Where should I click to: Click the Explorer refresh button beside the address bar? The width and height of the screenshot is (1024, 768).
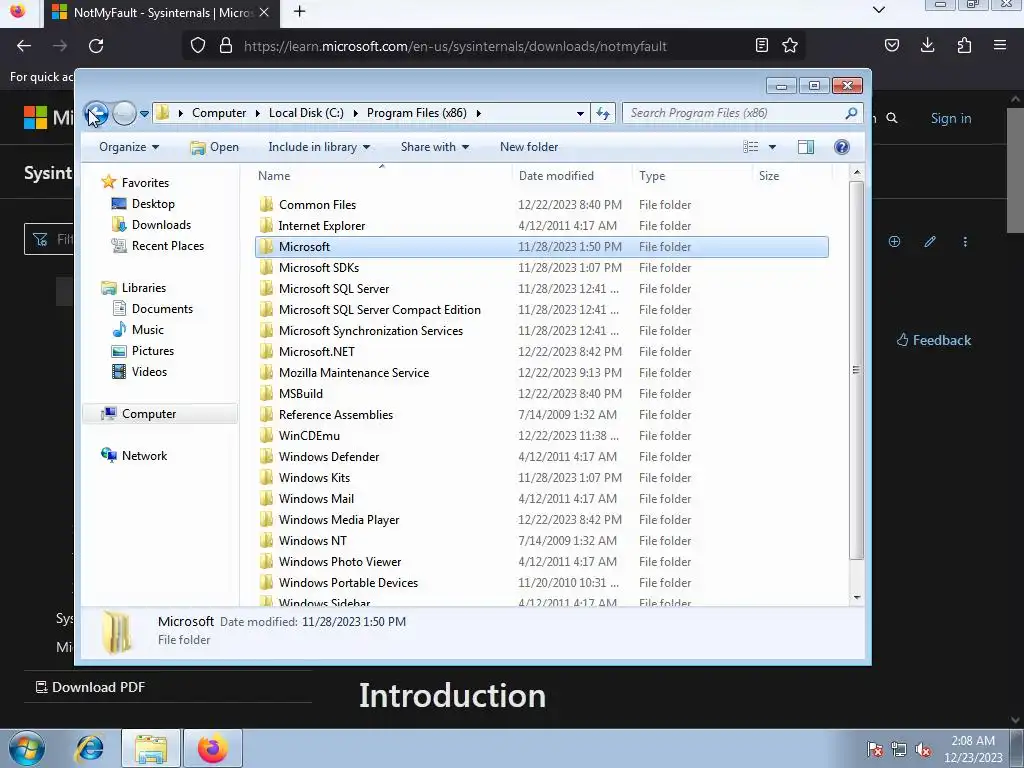(x=603, y=114)
